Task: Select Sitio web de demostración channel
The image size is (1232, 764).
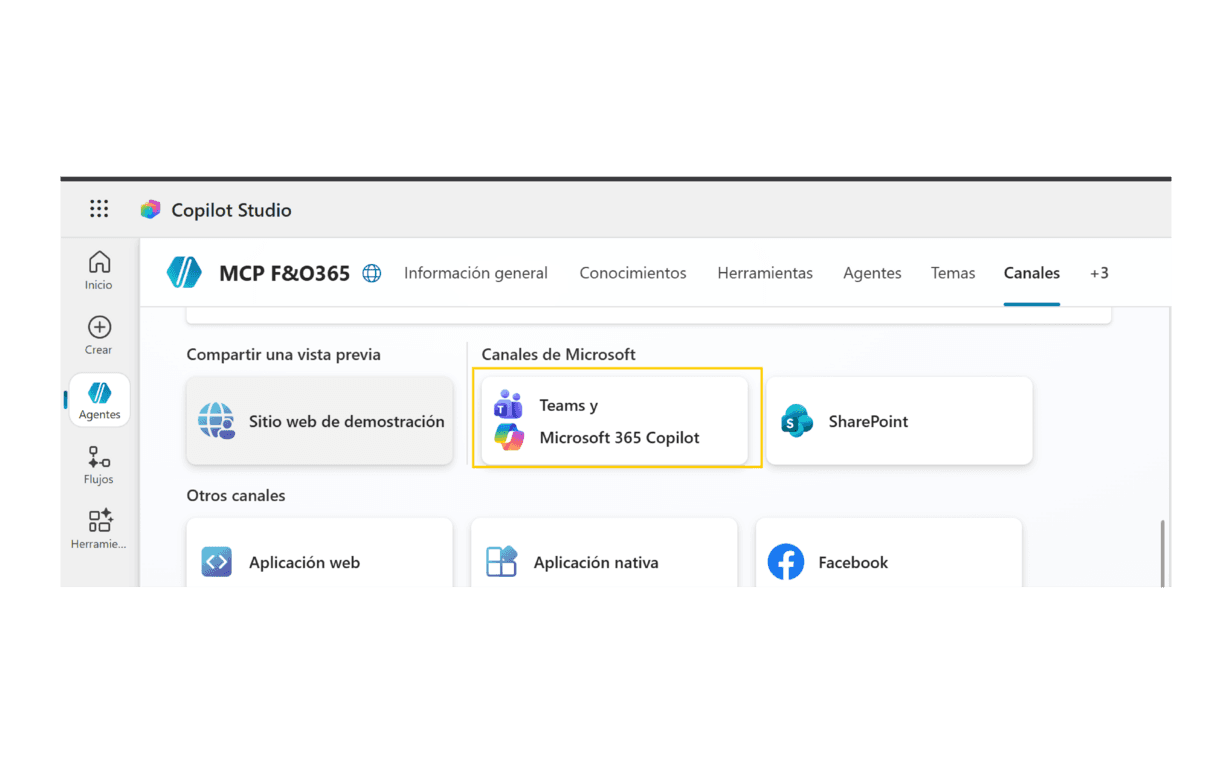Action: click(320, 421)
